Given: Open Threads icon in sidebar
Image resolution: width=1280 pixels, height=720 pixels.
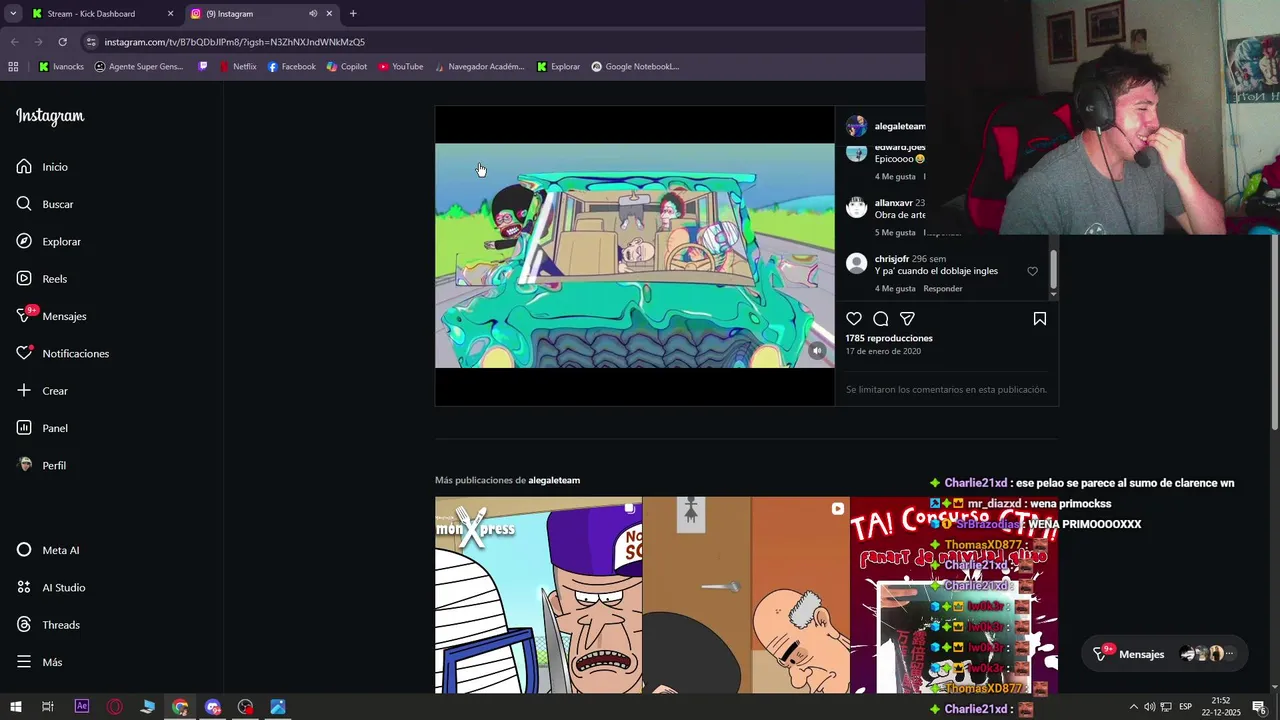Looking at the screenshot, I should click(24, 624).
